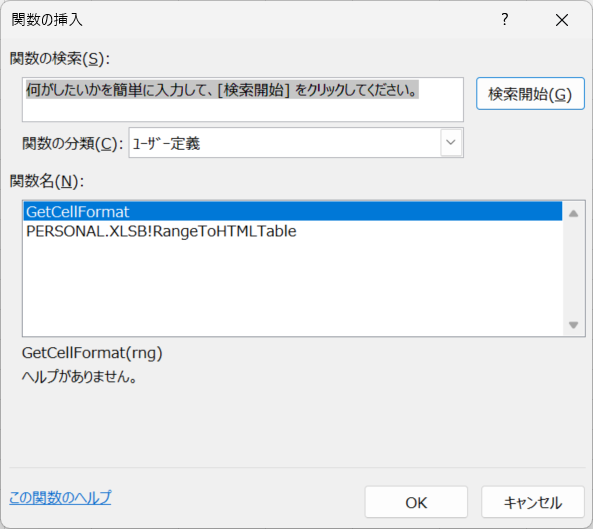593x529 pixels.
Task: Click the 関数の検索(S) label
Action: [60, 59]
